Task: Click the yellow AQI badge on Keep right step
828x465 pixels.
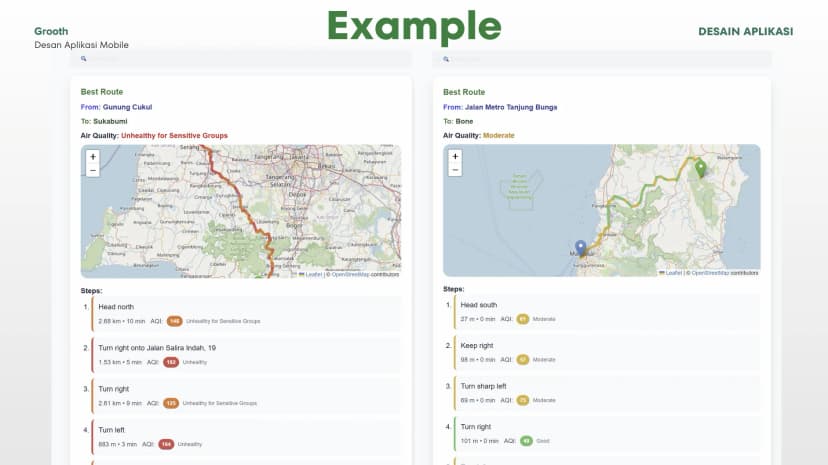Action: 523,359
